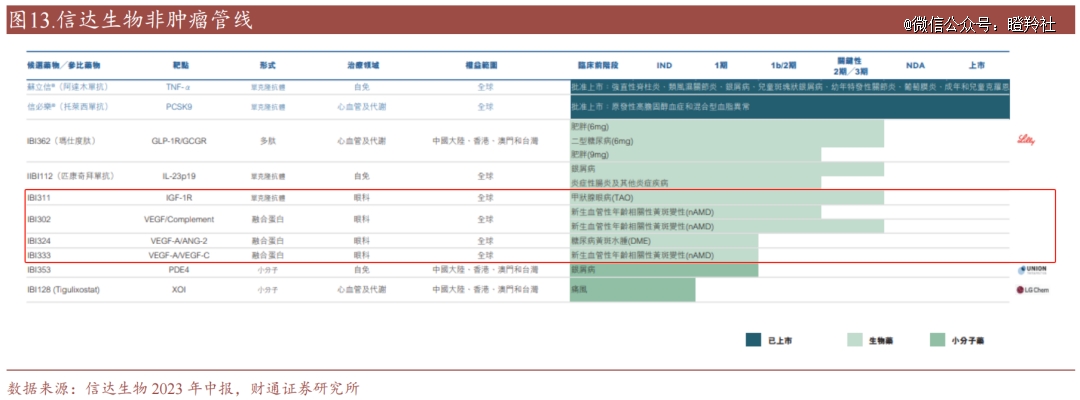Select the IBI324 drug name
The width and height of the screenshot is (1080, 400).
(40, 241)
